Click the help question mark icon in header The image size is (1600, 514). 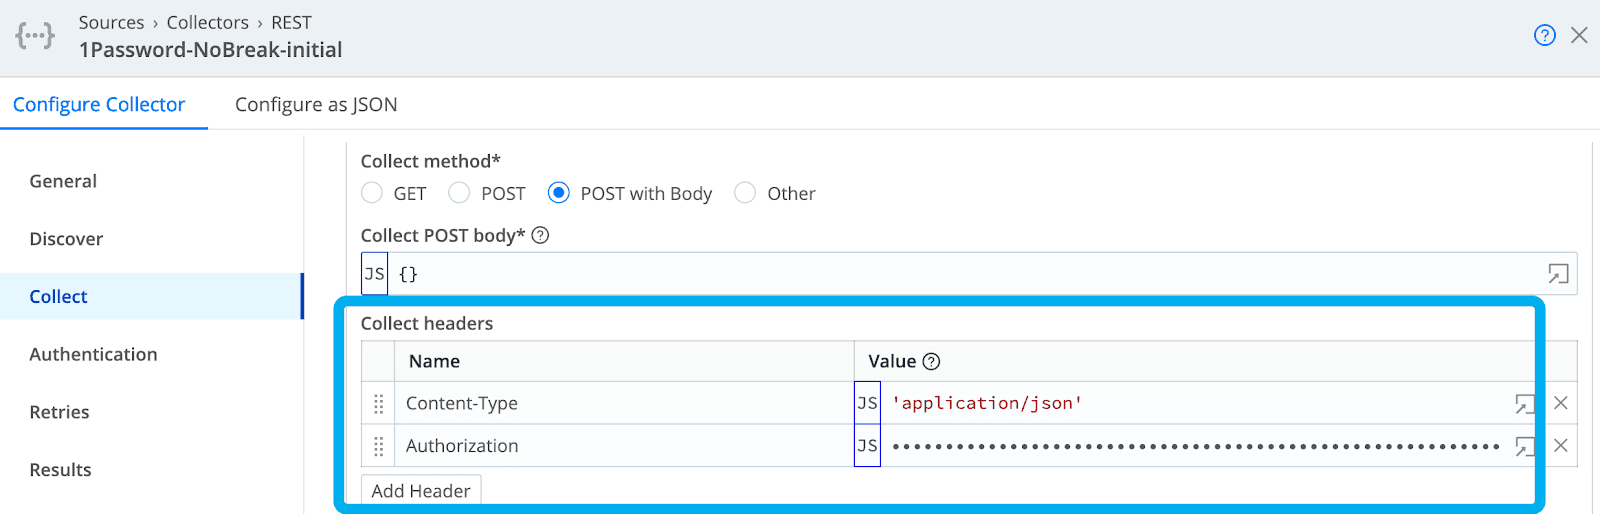point(1544,36)
